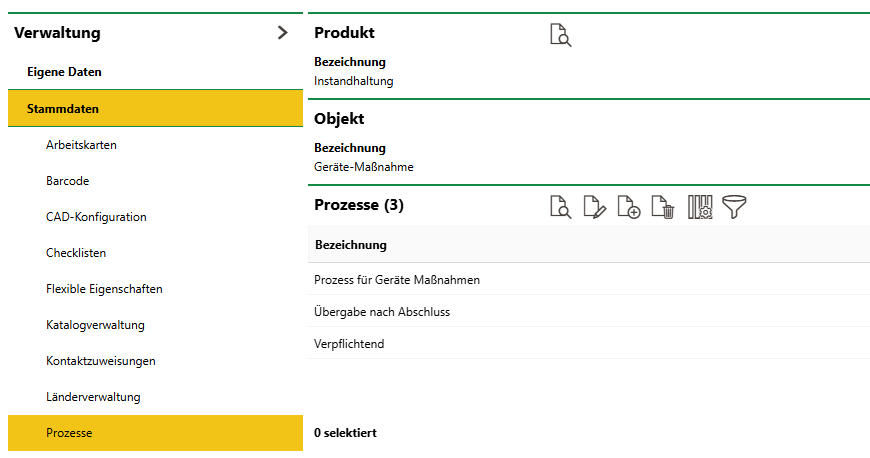Viewport: 870px width, 458px height.
Task: Click the view details icon beside Produkt
Action: [560, 36]
